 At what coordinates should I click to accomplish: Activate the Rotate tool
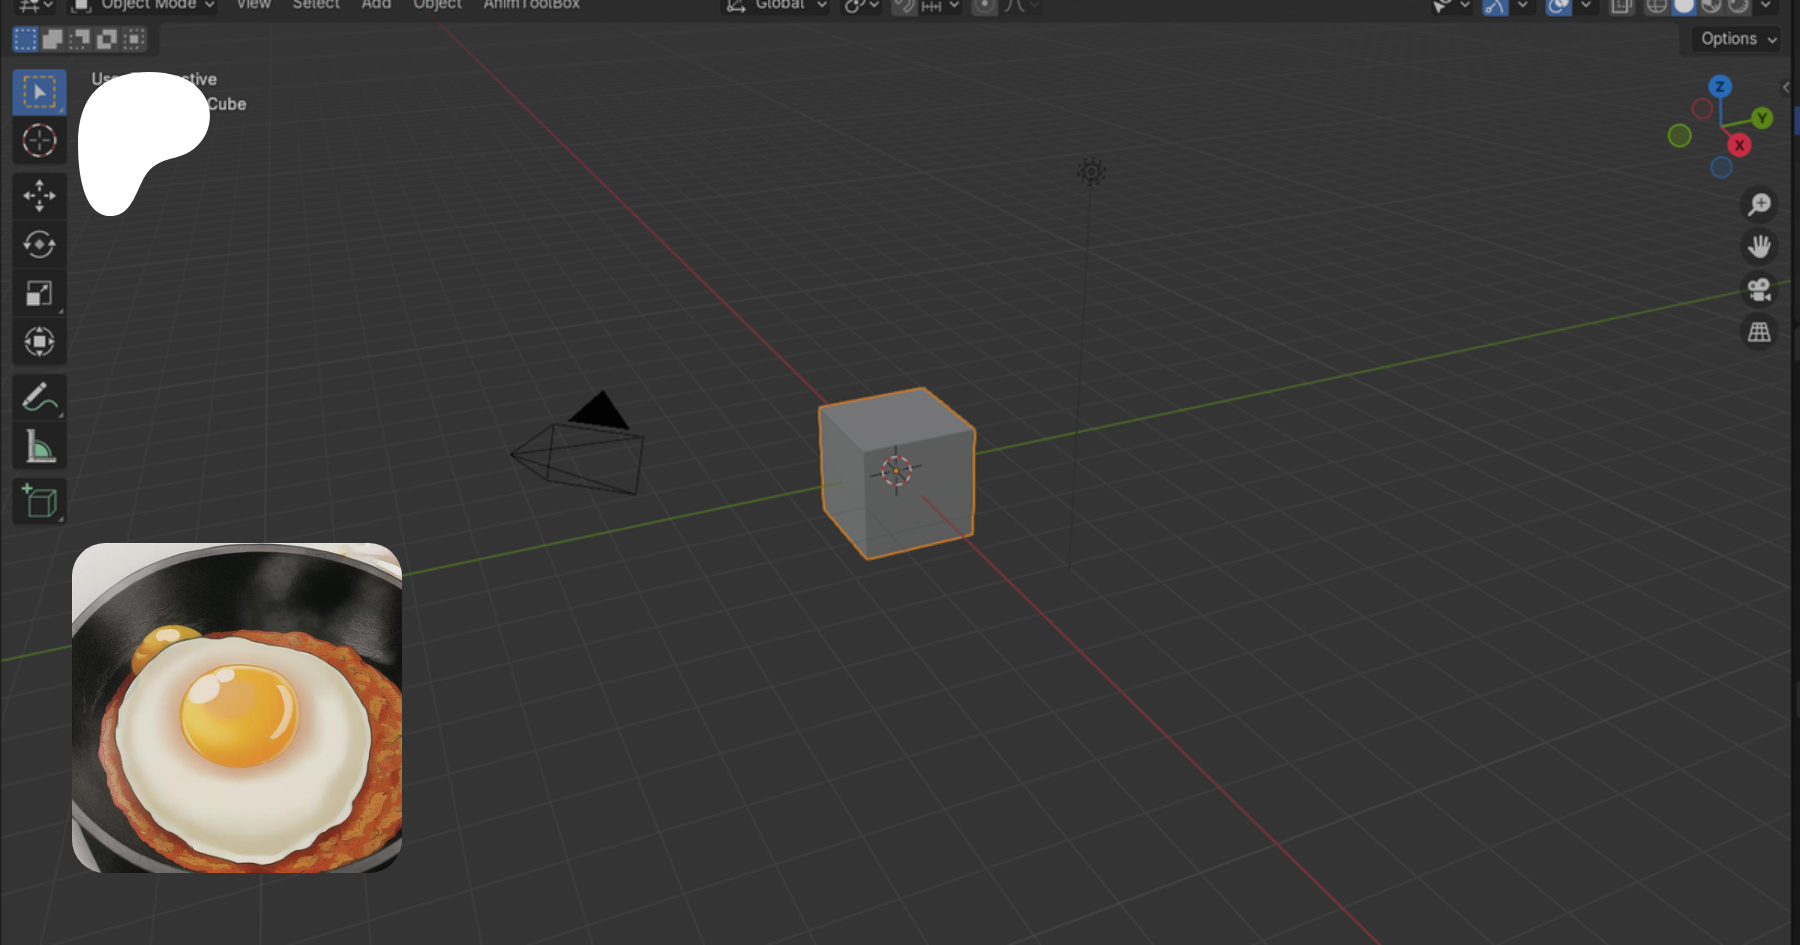click(39, 245)
